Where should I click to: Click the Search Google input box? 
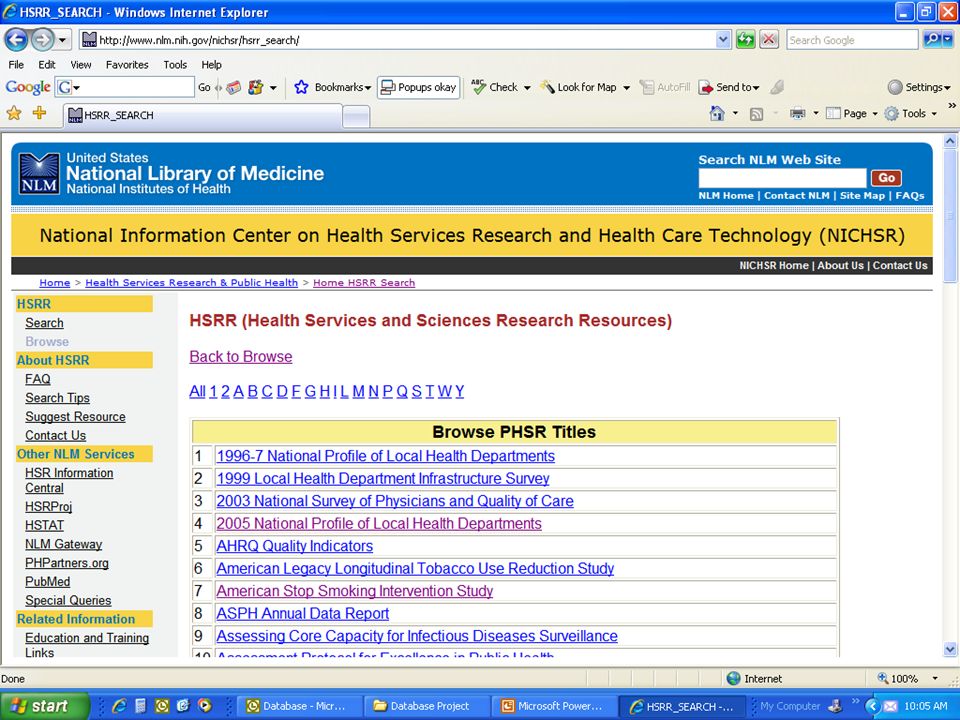point(852,40)
